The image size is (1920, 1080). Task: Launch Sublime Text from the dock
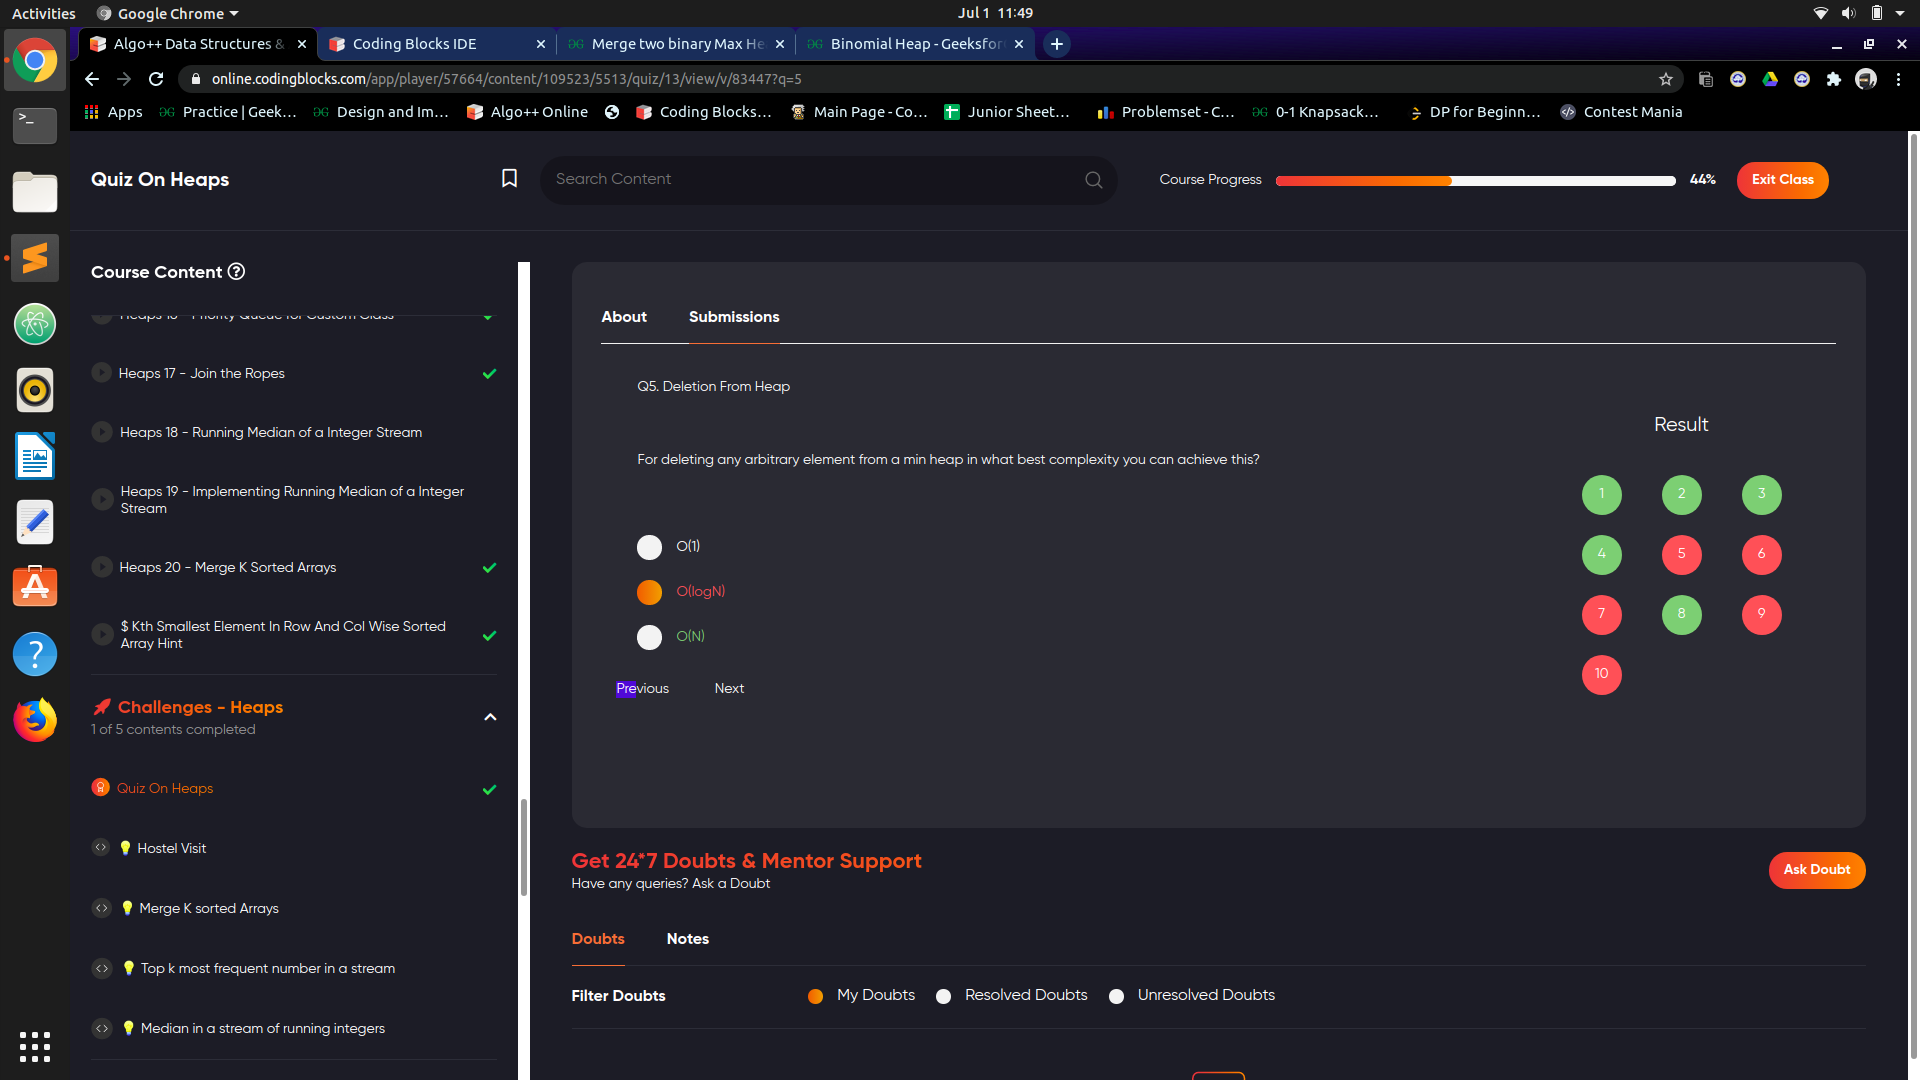(35, 258)
